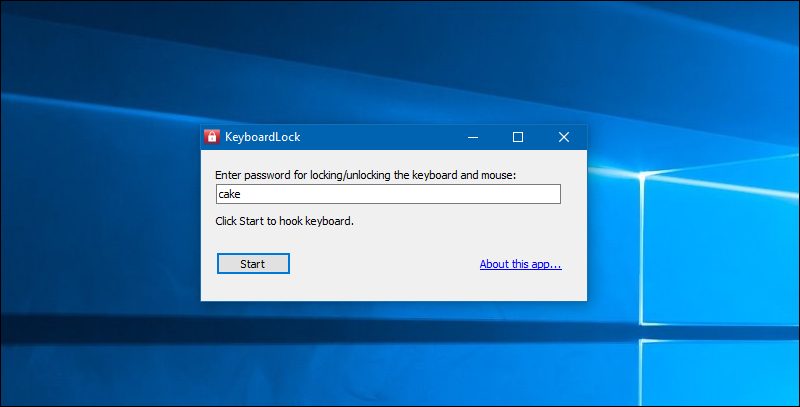The width and height of the screenshot is (800, 407).
Task: Close the KeyboardLock window
Action: (564, 137)
